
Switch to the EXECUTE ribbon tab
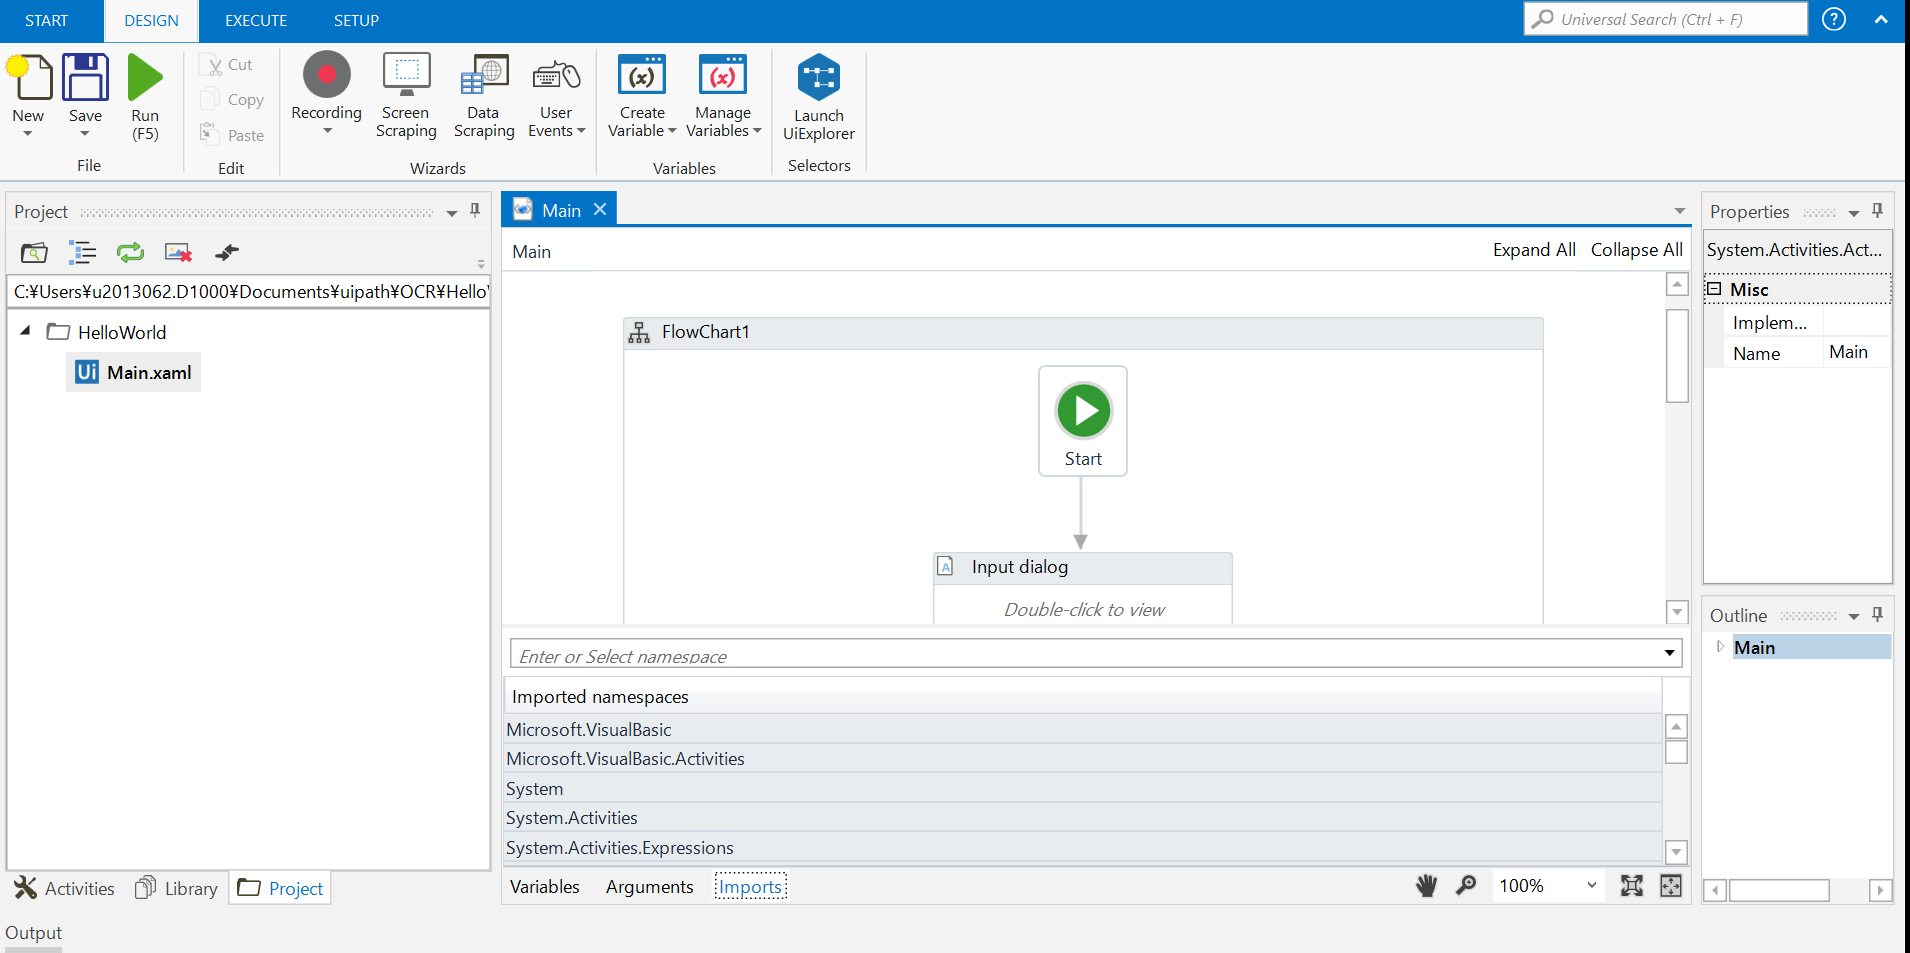[x=256, y=20]
